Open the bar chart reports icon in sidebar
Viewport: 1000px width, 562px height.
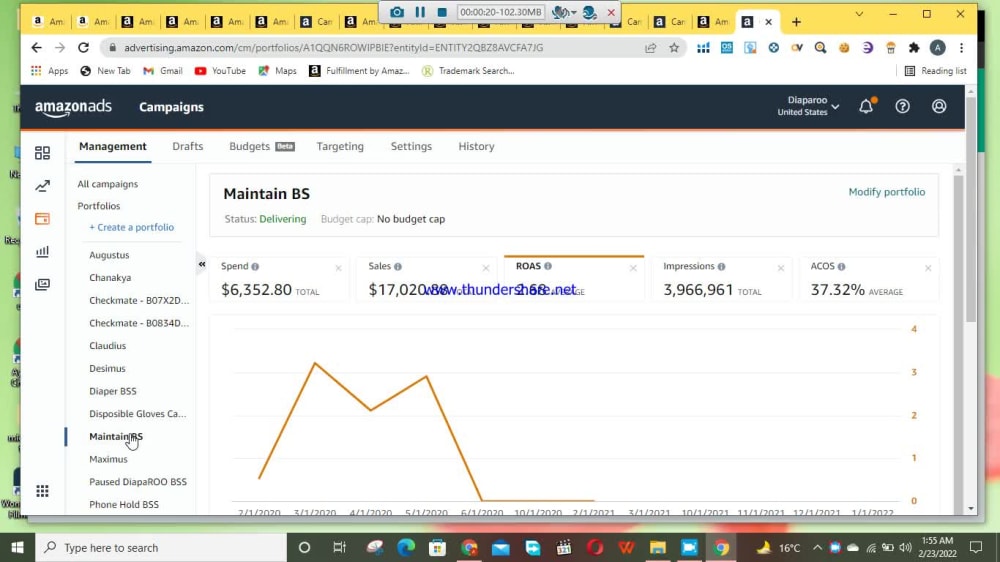(42, 251)
